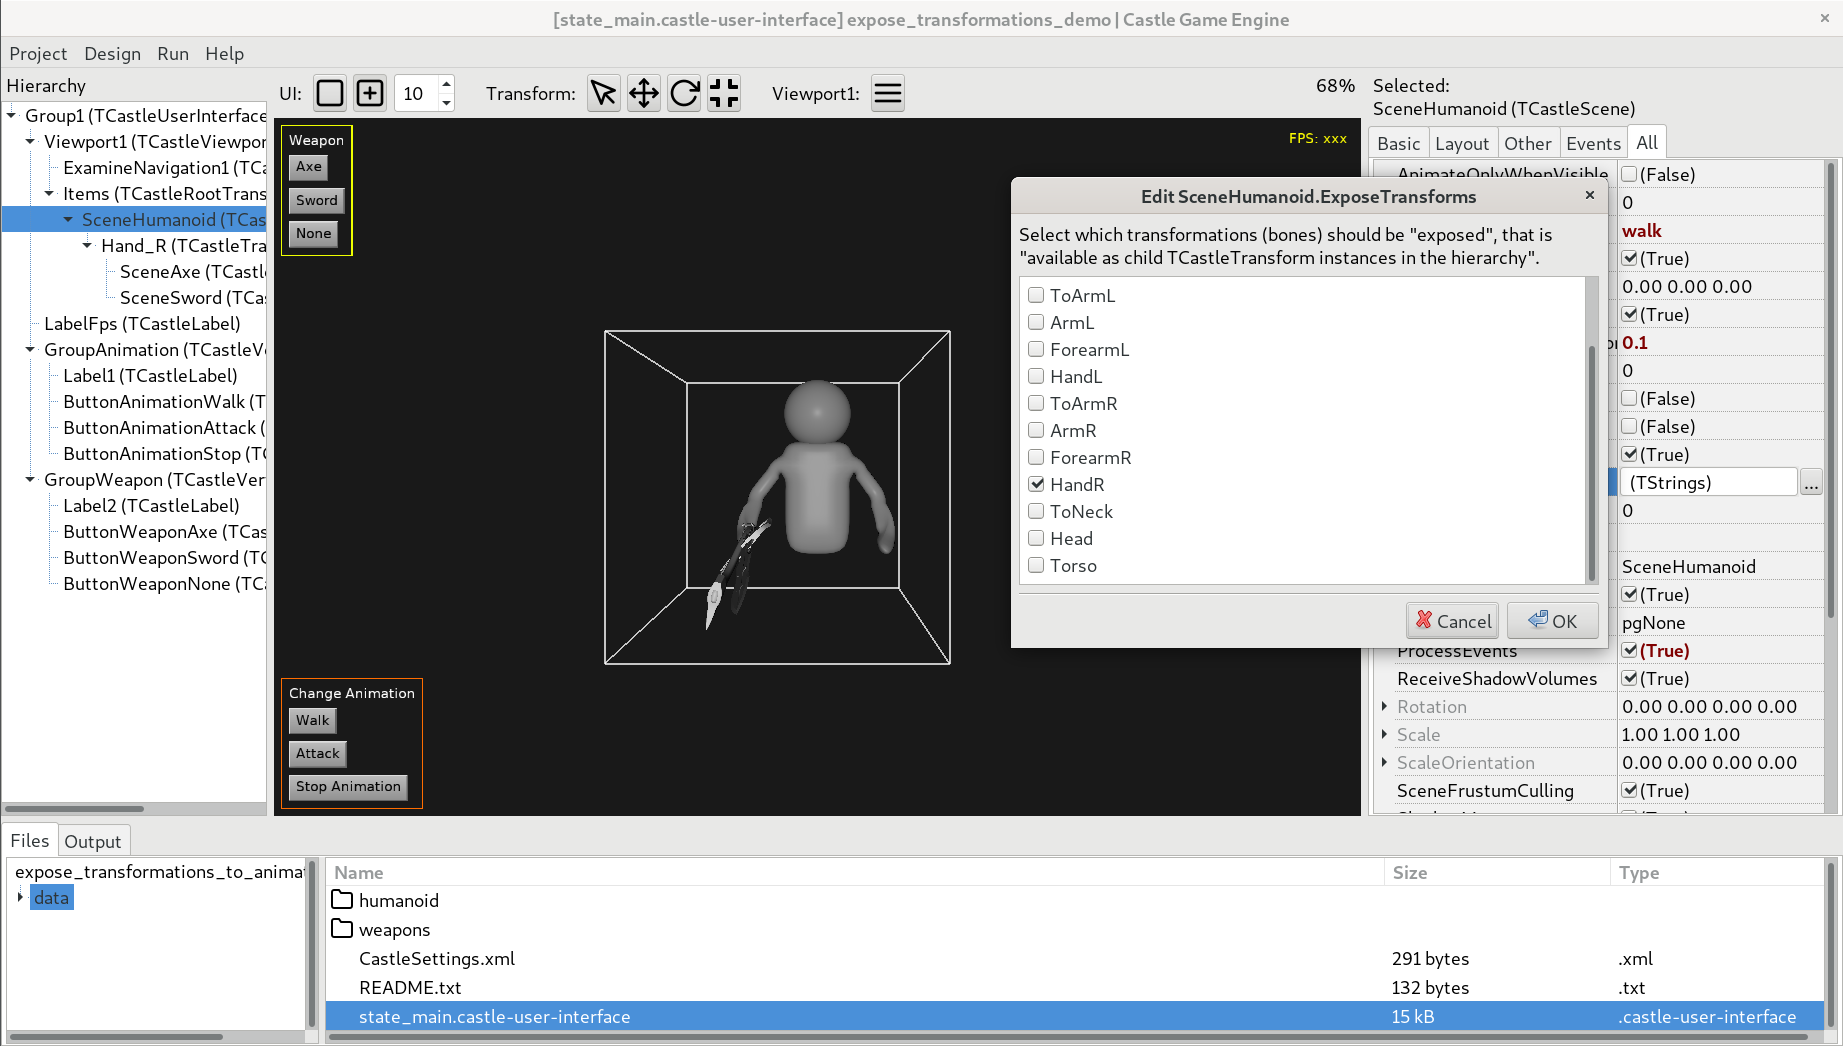This screenshot has width=1843, height=1046.
Task: Check the ForearmL bone checkbox
Action: (1036, 349)
